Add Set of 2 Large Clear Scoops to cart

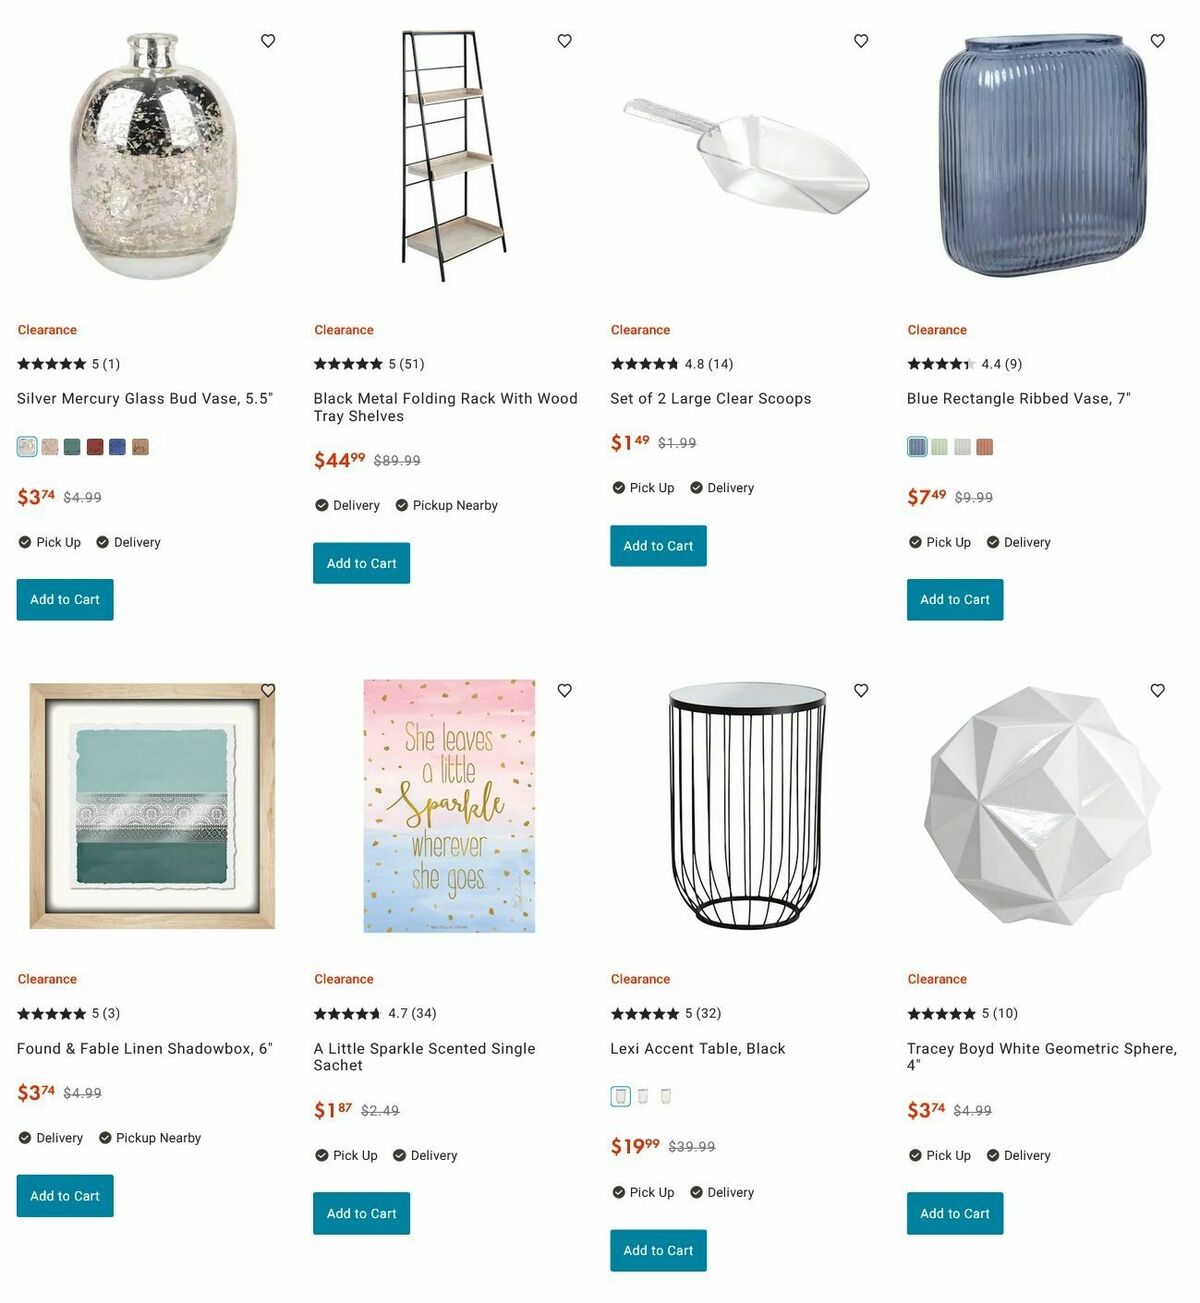(658, 546)
